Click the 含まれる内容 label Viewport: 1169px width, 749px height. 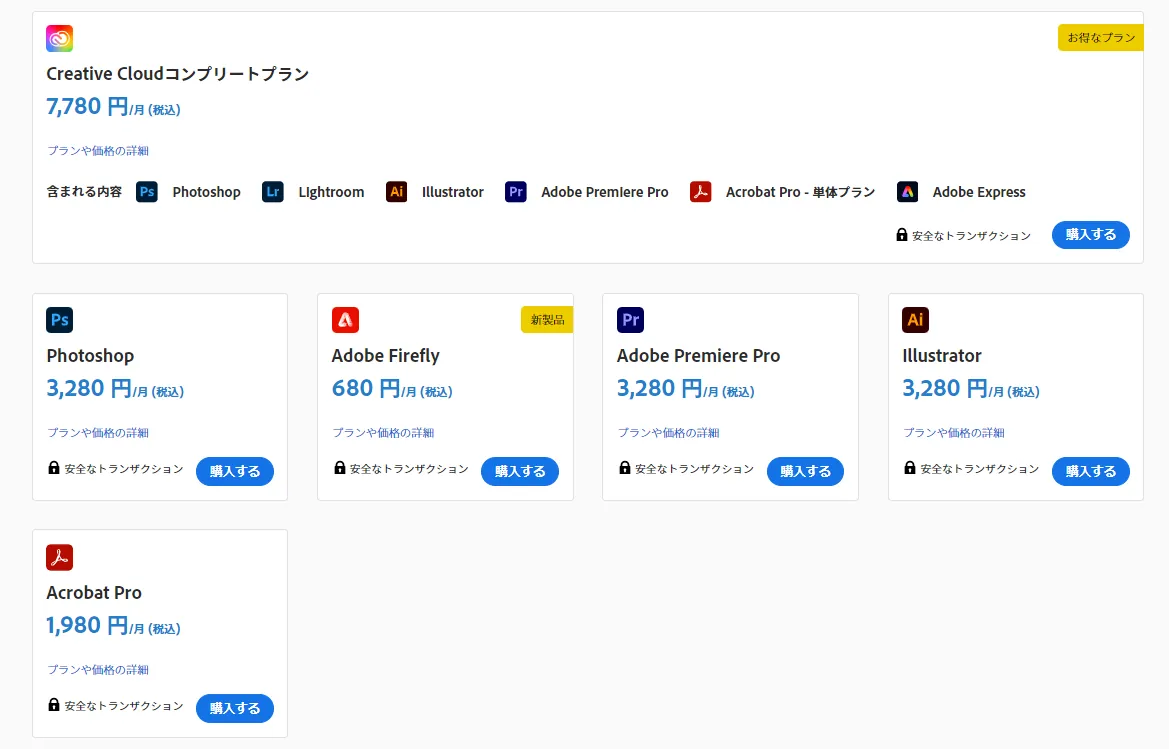coord(84,192)
